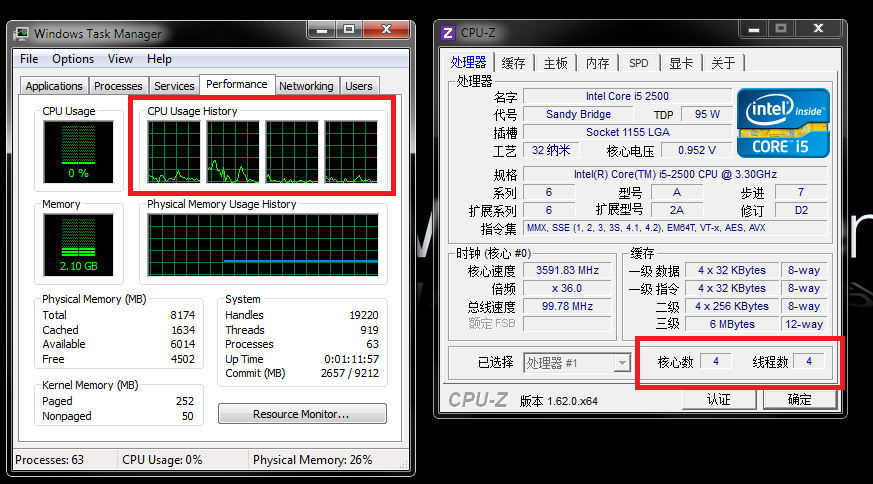Maximize the Windows Task Manager window

point(349,31)
